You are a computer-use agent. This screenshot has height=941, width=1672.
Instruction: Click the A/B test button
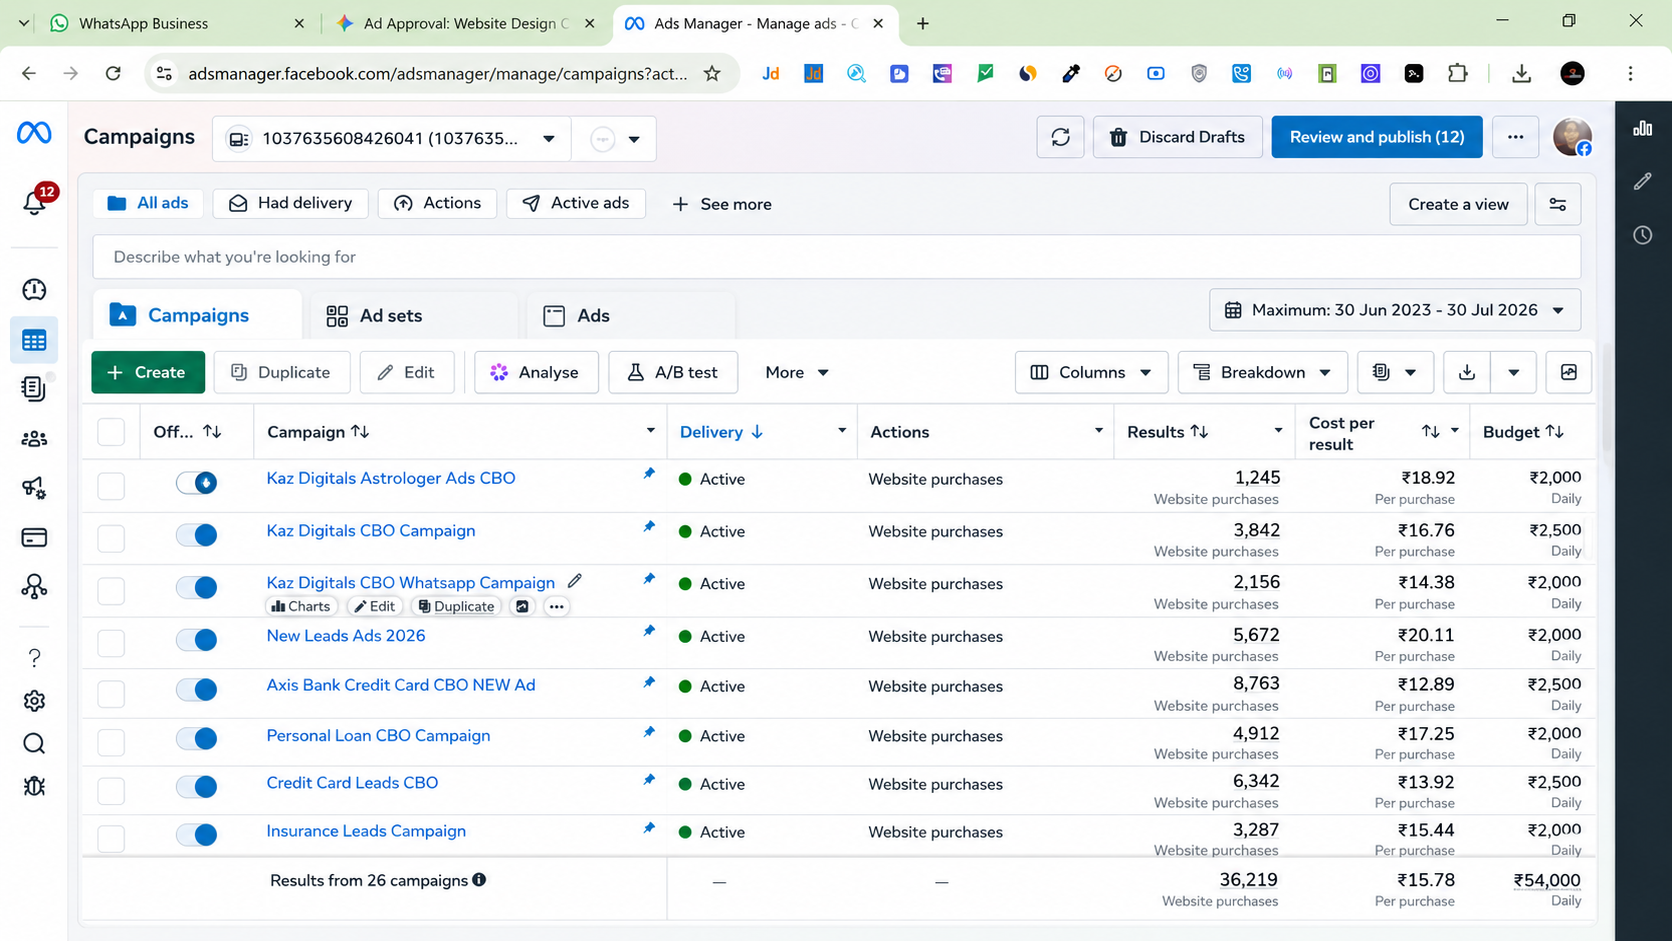(672, 372)
